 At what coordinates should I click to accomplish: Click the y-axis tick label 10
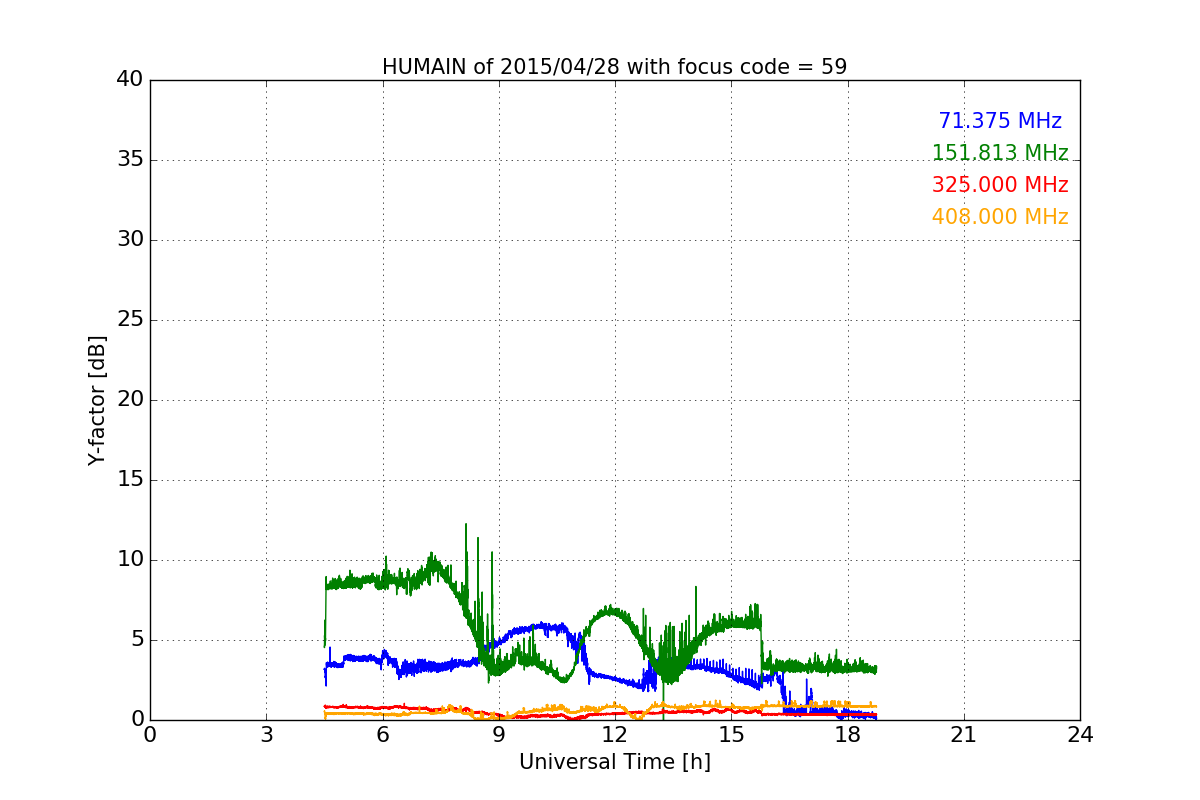[130, 560]
